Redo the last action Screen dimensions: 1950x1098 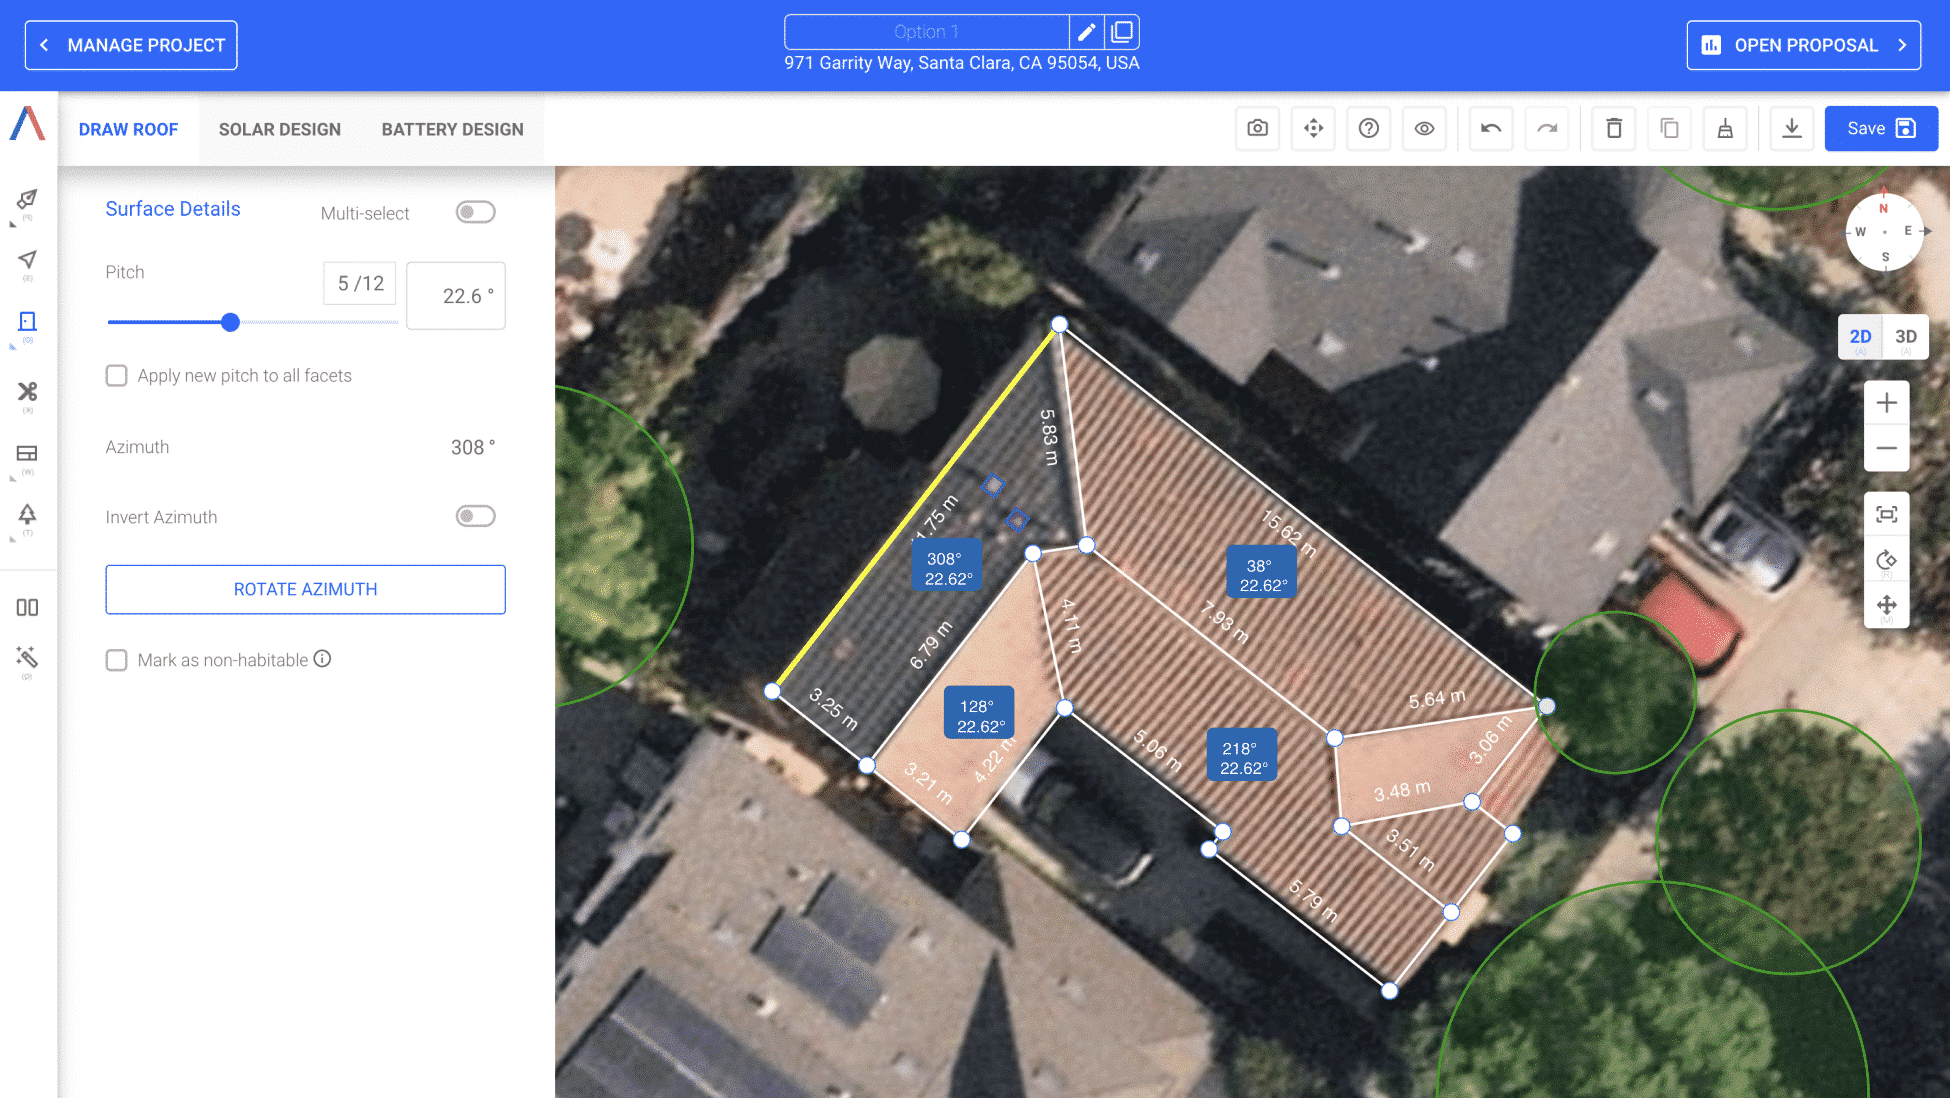[1547, 128]
